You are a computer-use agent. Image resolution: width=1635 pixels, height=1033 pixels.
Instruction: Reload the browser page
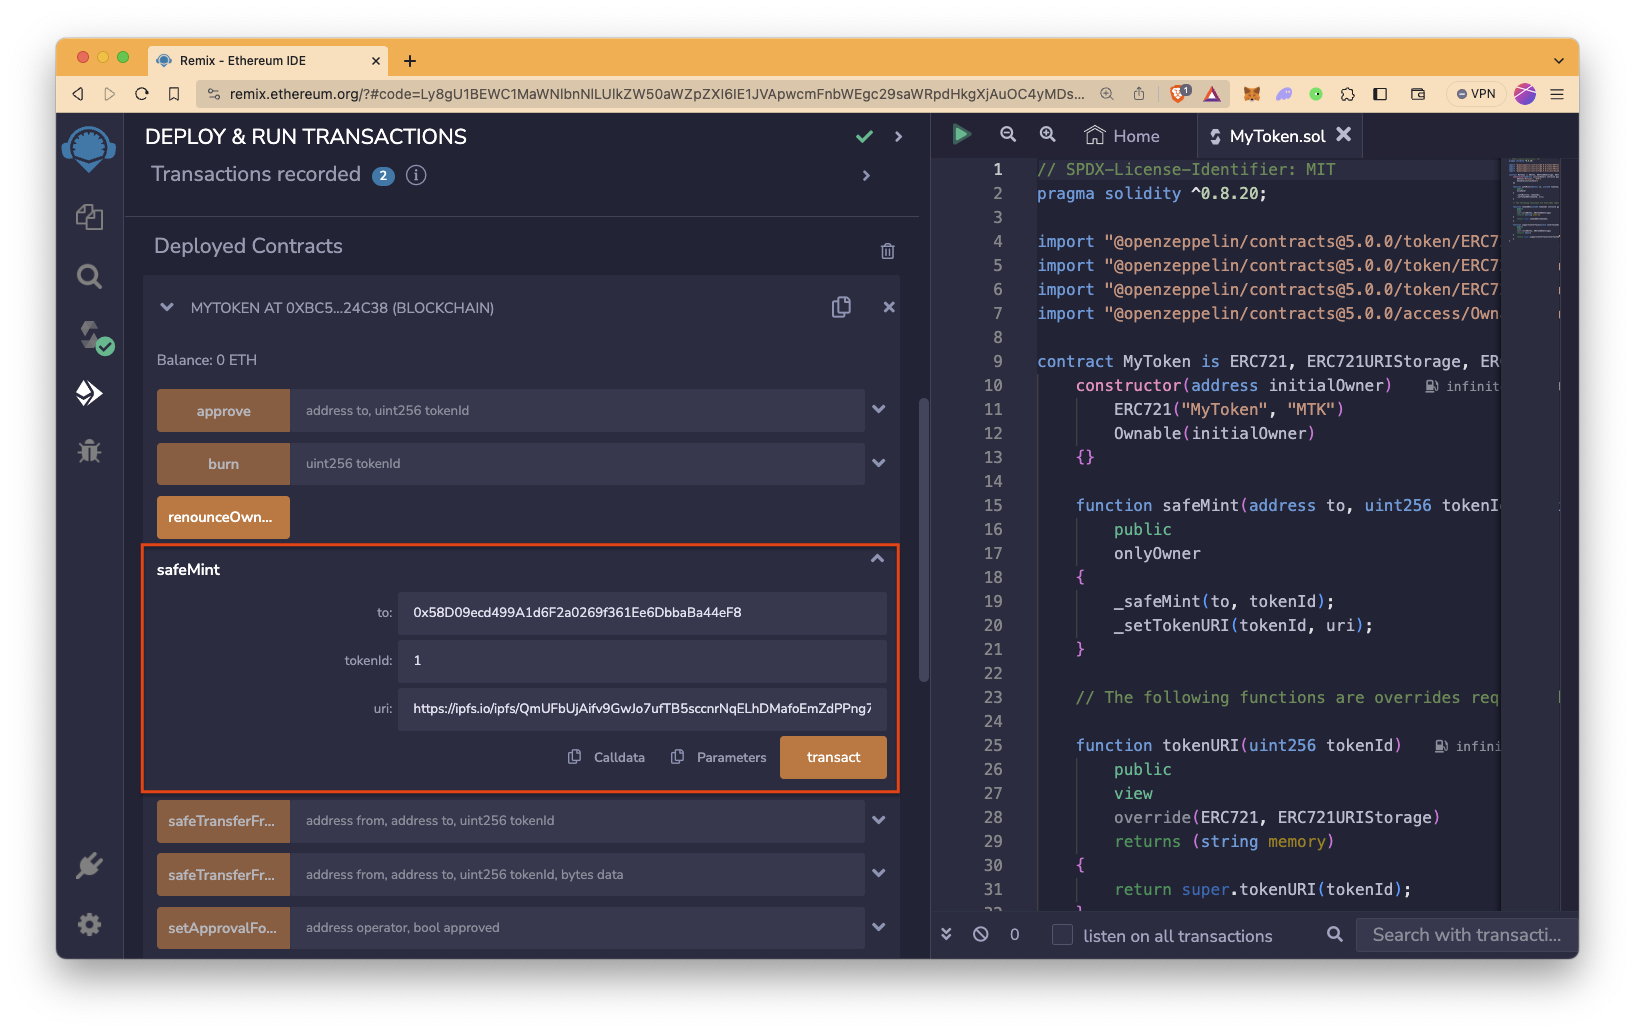142,94
